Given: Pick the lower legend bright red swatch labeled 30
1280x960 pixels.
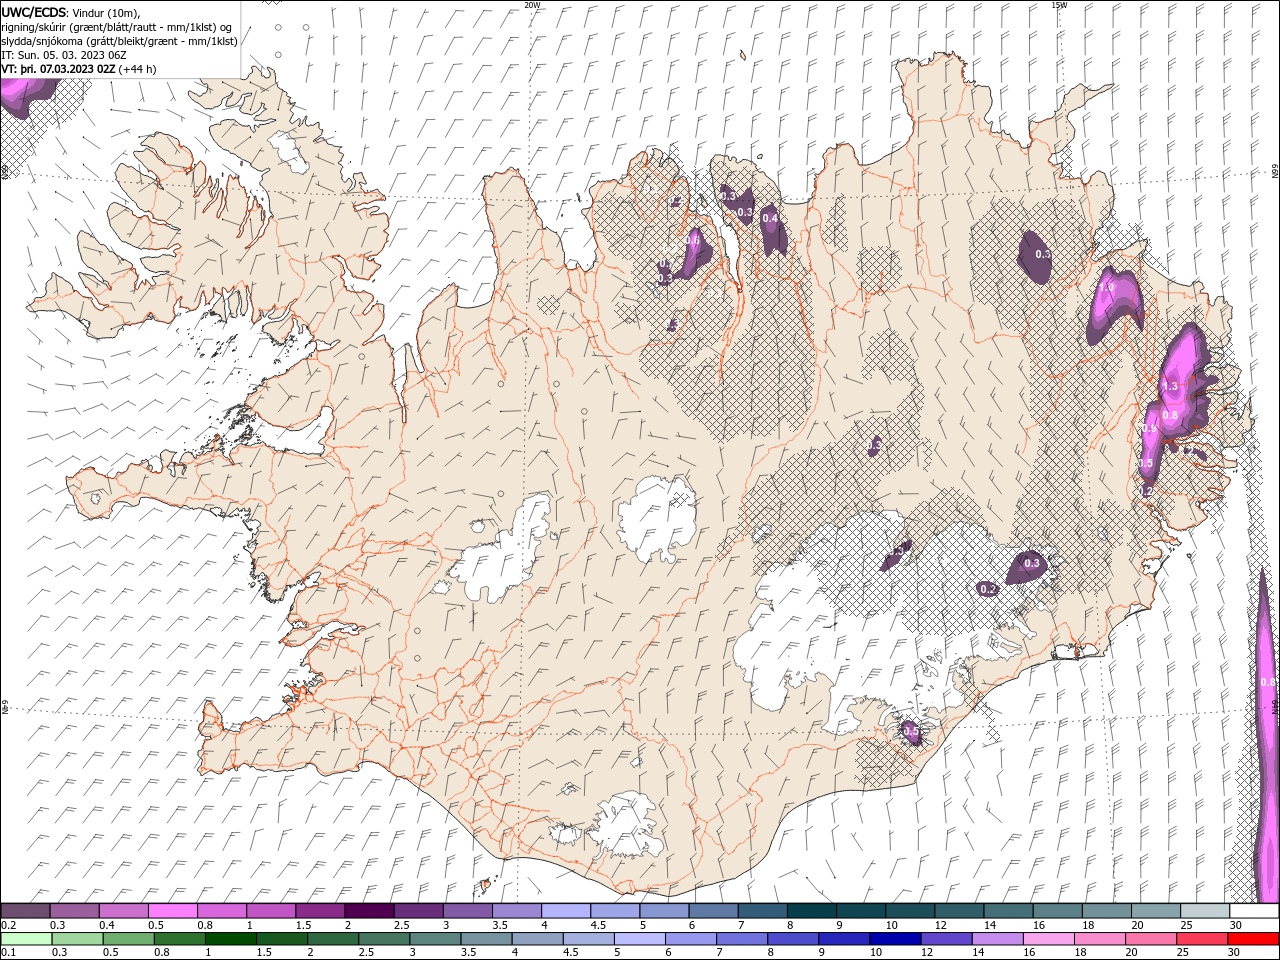Looking at the screenshot, I should 1254,939.
